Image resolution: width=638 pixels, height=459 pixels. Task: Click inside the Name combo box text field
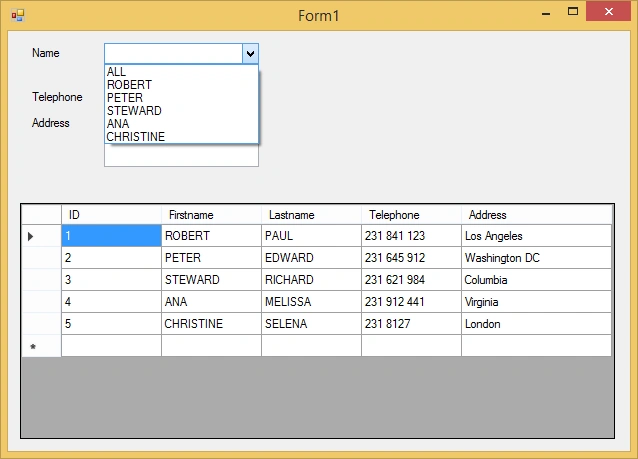point(174,53)
